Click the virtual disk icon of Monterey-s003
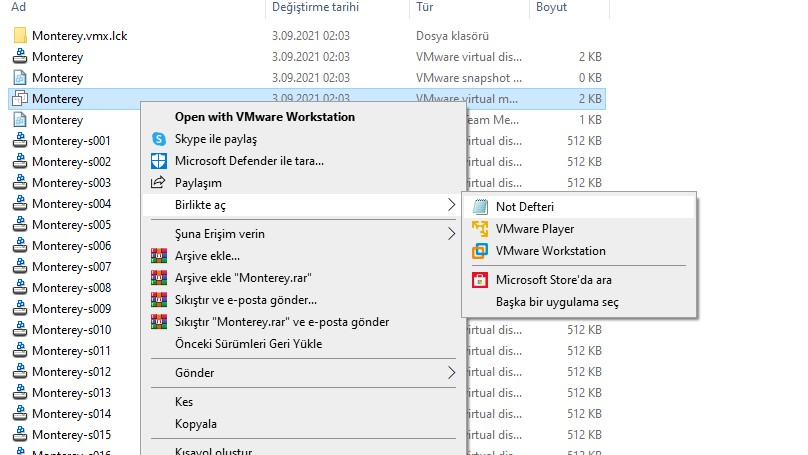The image size is (808, 455). pos(20,182)
